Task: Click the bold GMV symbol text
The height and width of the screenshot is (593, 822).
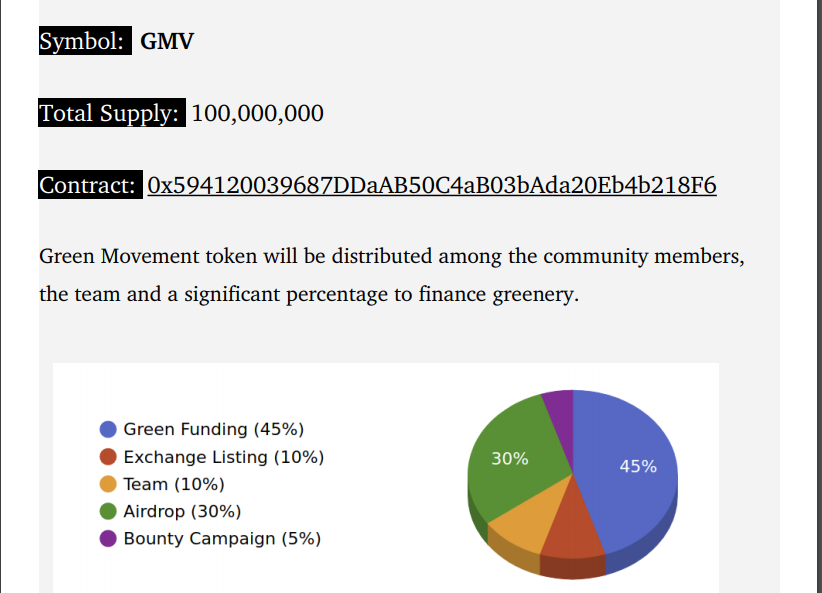Action: tap(167, 42)
